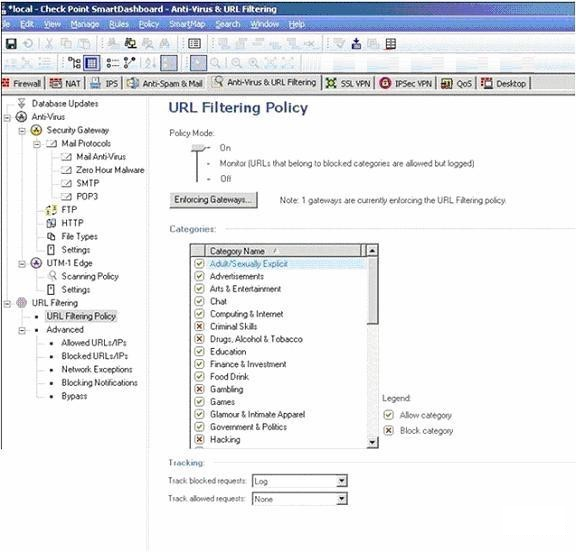Click the table grid icon at toolbar end
The height and width of the screenshot is (552, 576).
point(390,44)
